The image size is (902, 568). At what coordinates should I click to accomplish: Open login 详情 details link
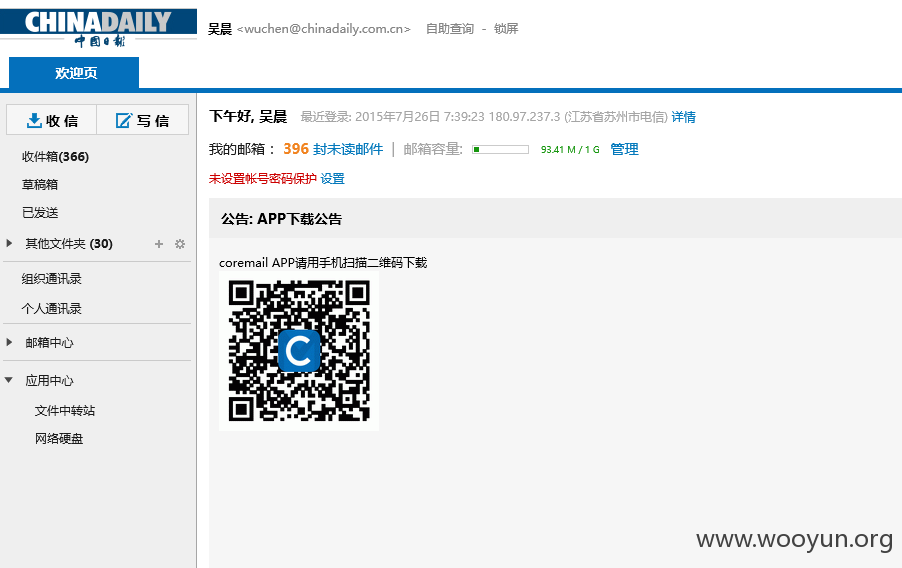683,117
